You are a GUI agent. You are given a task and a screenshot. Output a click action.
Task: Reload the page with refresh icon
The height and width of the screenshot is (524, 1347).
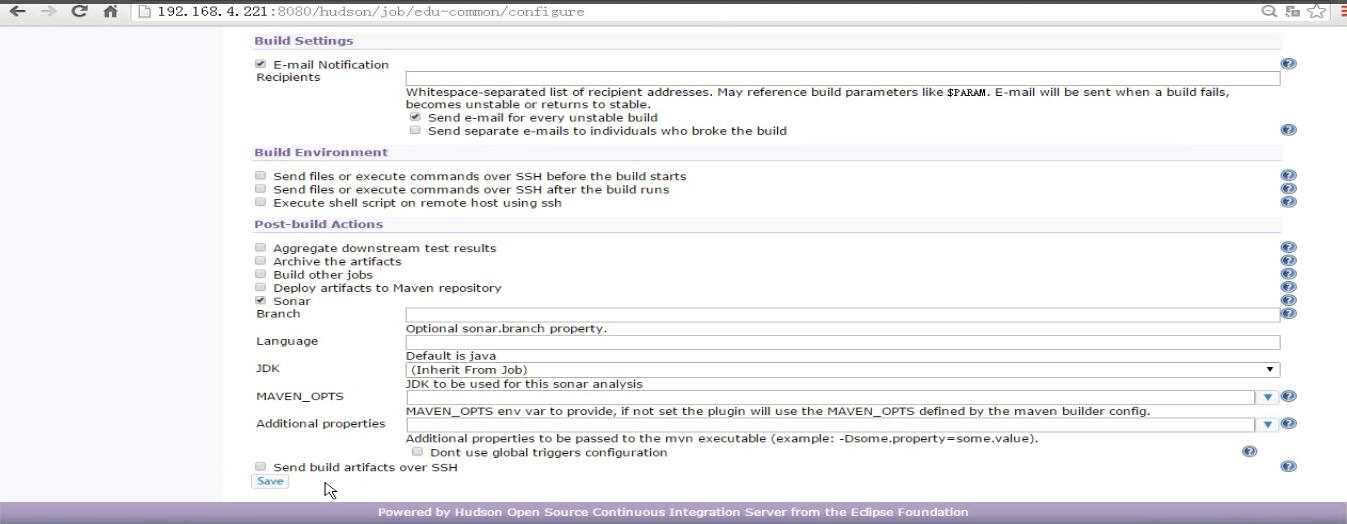click(80, 11)
